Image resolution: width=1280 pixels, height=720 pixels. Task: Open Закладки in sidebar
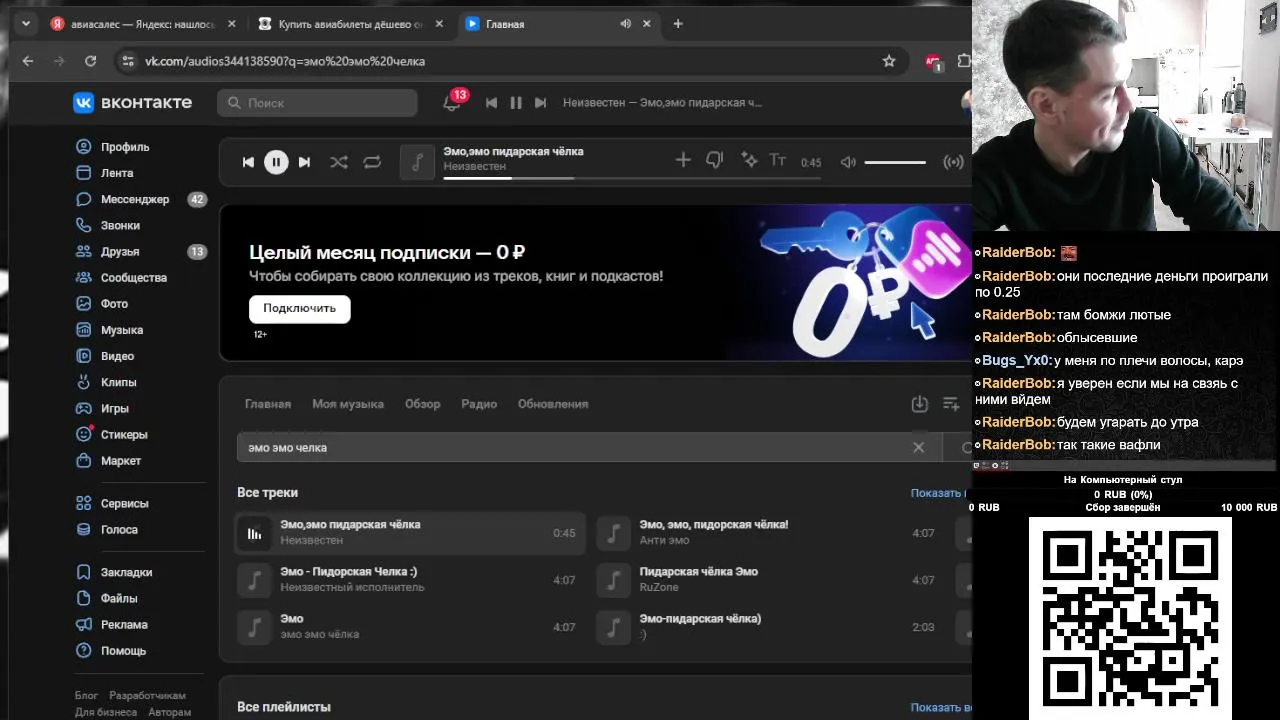point(126,572)
